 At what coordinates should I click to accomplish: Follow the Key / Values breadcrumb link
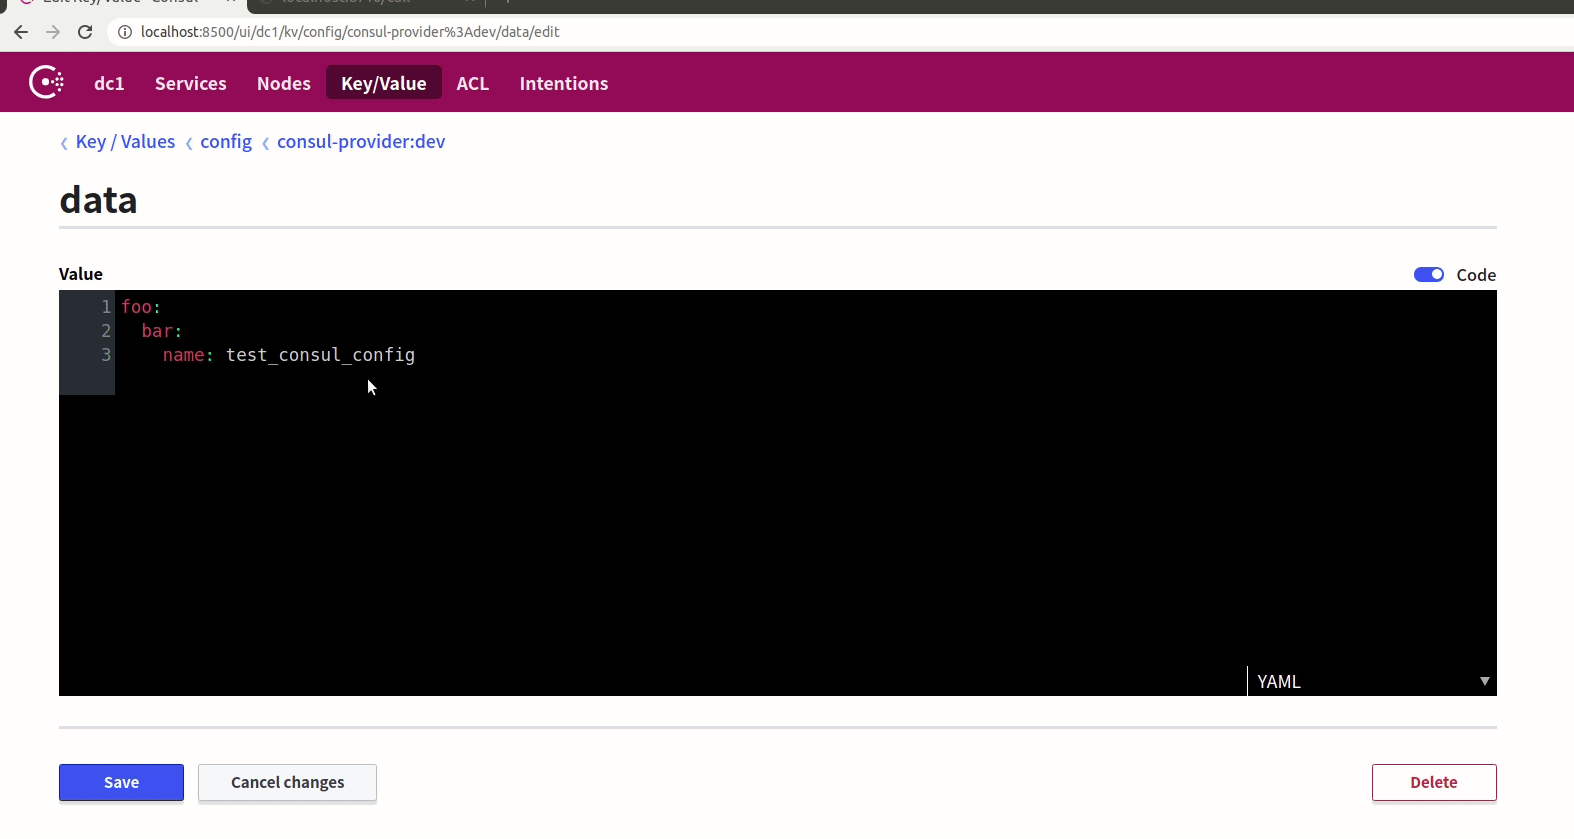[x=125, y=141]
